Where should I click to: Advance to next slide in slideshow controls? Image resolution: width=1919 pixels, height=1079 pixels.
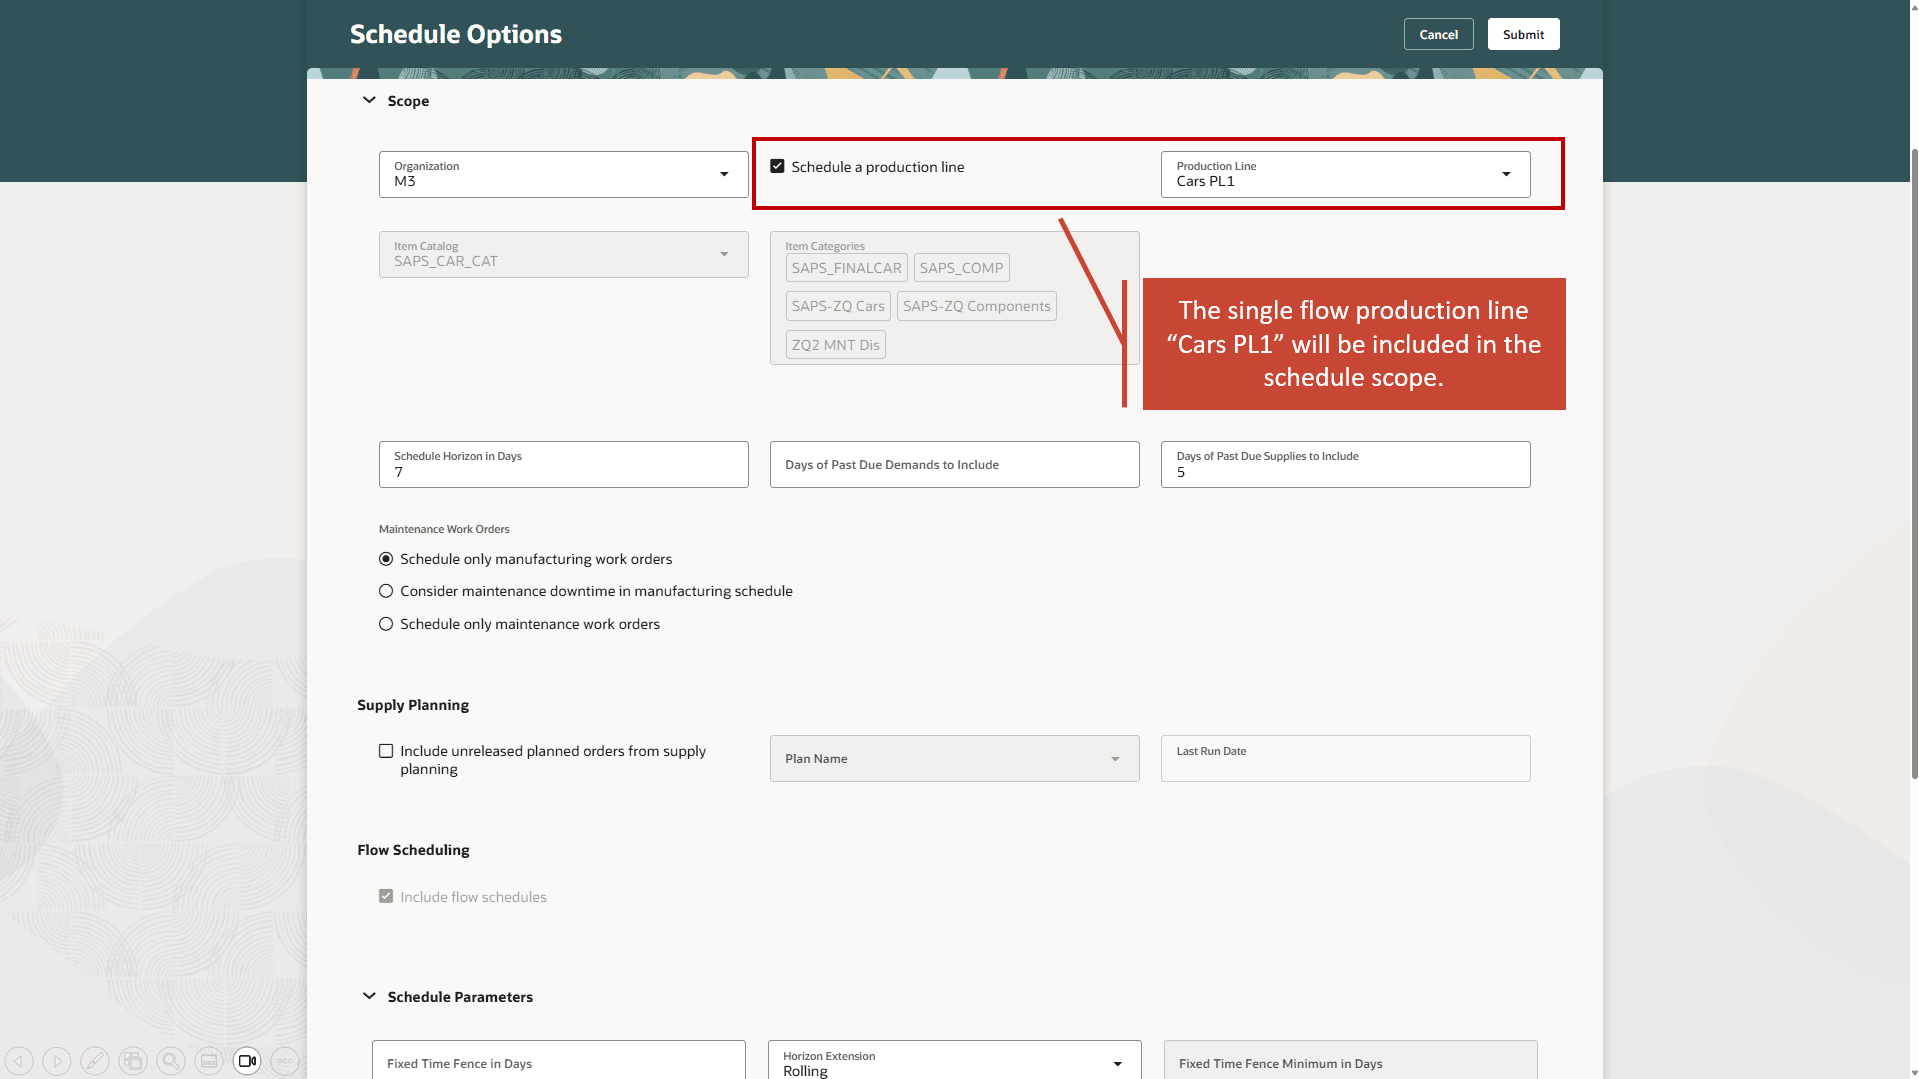coord(57,1061)
